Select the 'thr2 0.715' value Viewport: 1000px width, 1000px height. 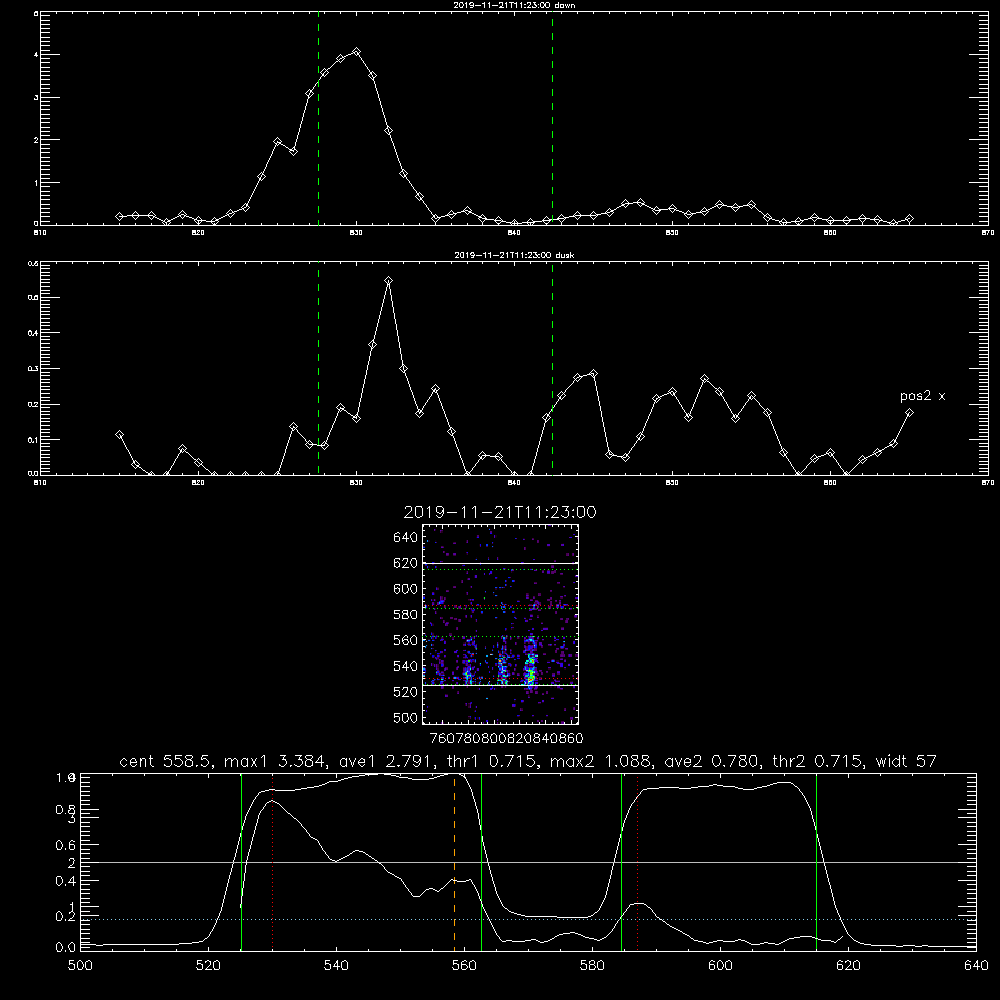[x=818, y=761]
